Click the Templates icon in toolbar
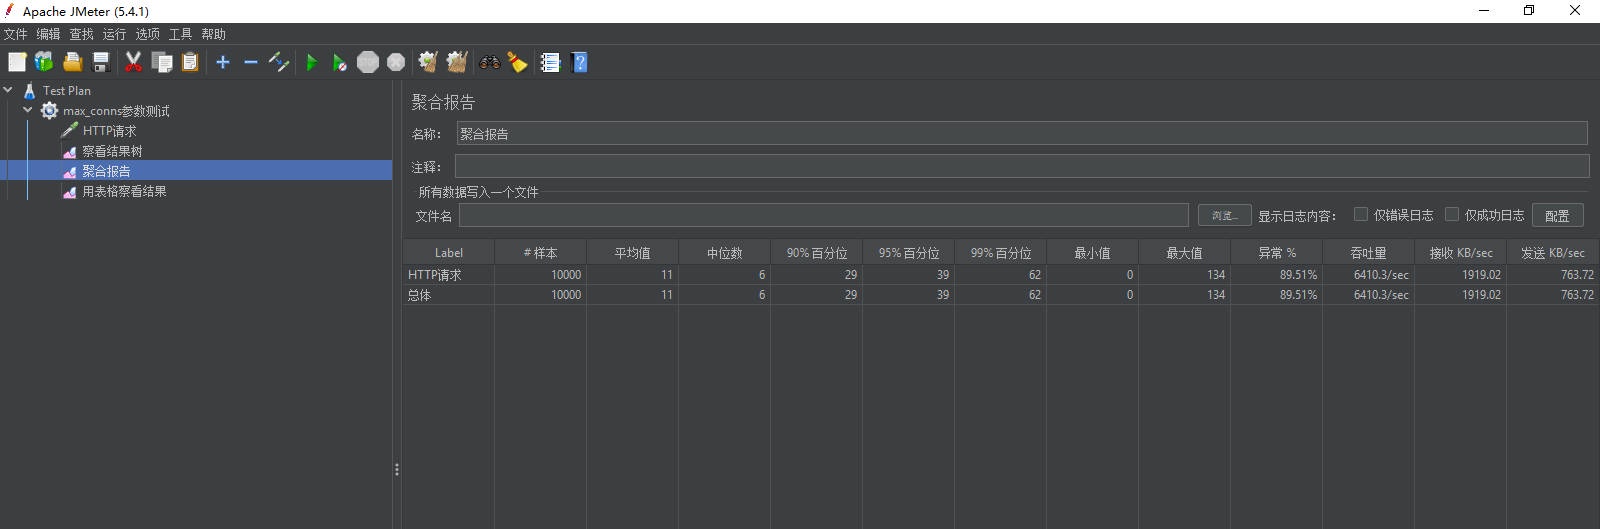The height and width of the screenshot is (529, 1600). click(x=44, y=62)
